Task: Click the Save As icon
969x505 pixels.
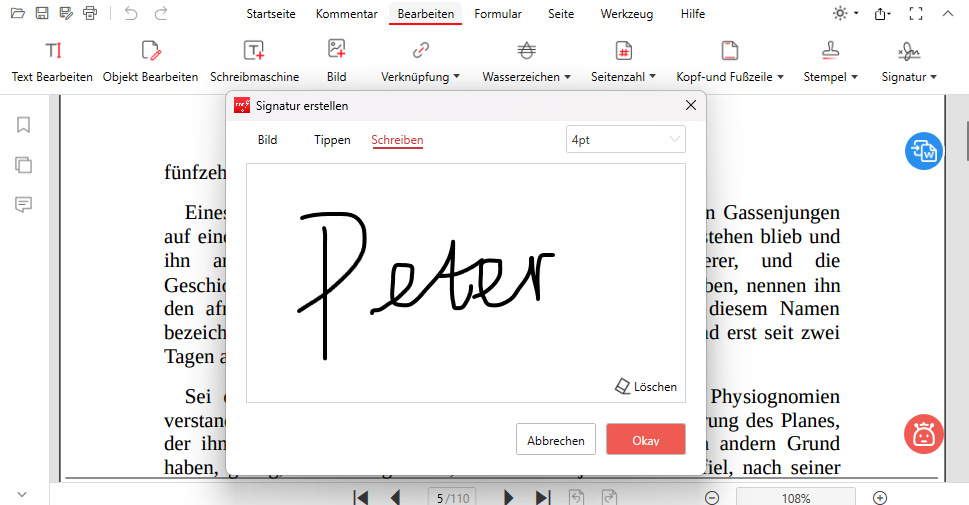Action: click(x=66, y=13)
